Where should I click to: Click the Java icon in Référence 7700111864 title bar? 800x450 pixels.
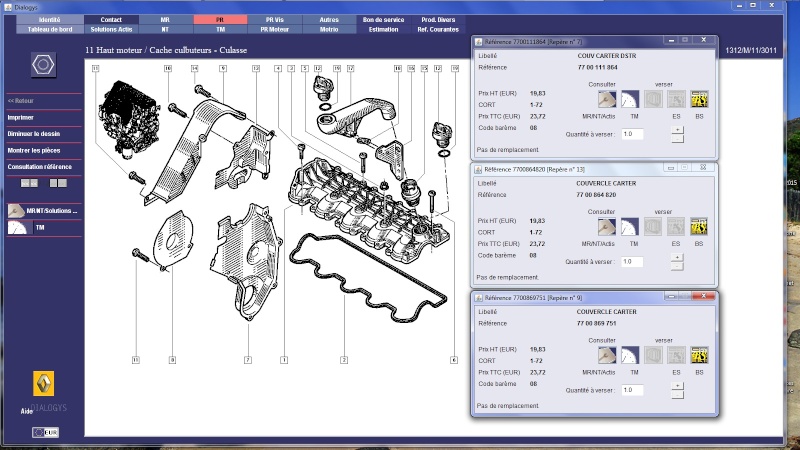[x=479, y=42]
